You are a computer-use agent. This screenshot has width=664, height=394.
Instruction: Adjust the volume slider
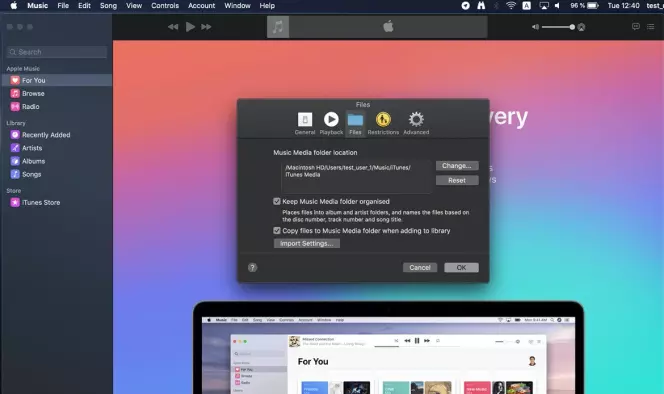pos(558,27)
